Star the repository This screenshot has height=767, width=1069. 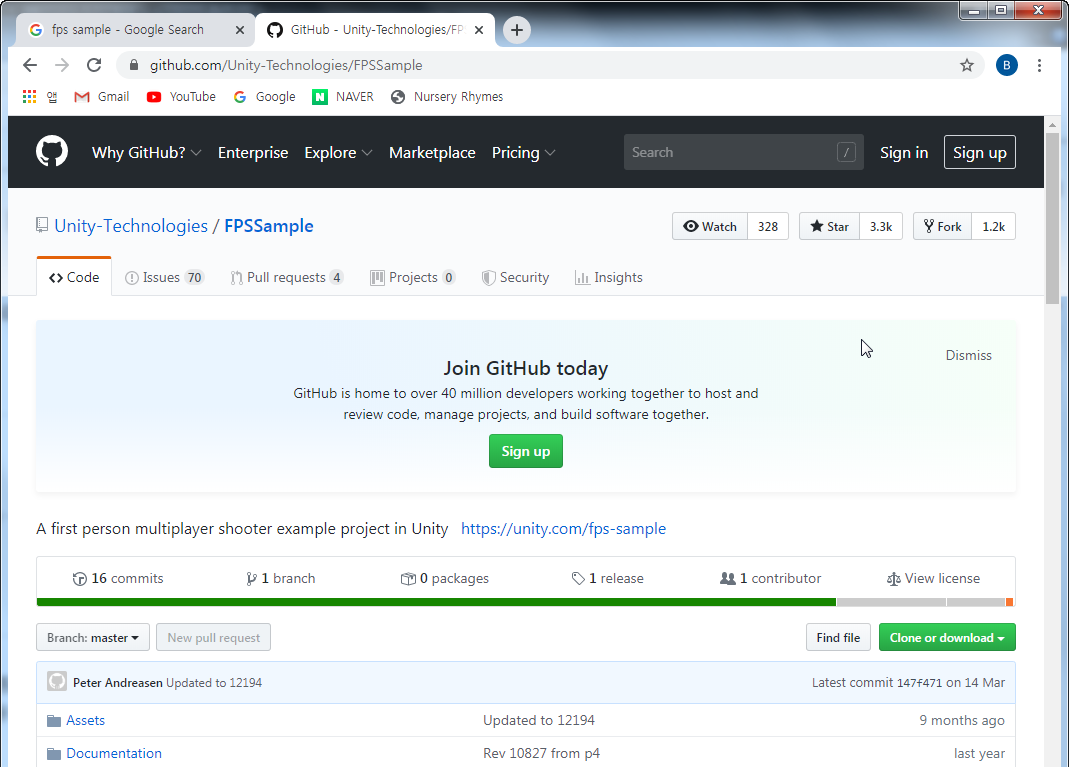click(830, 226)
